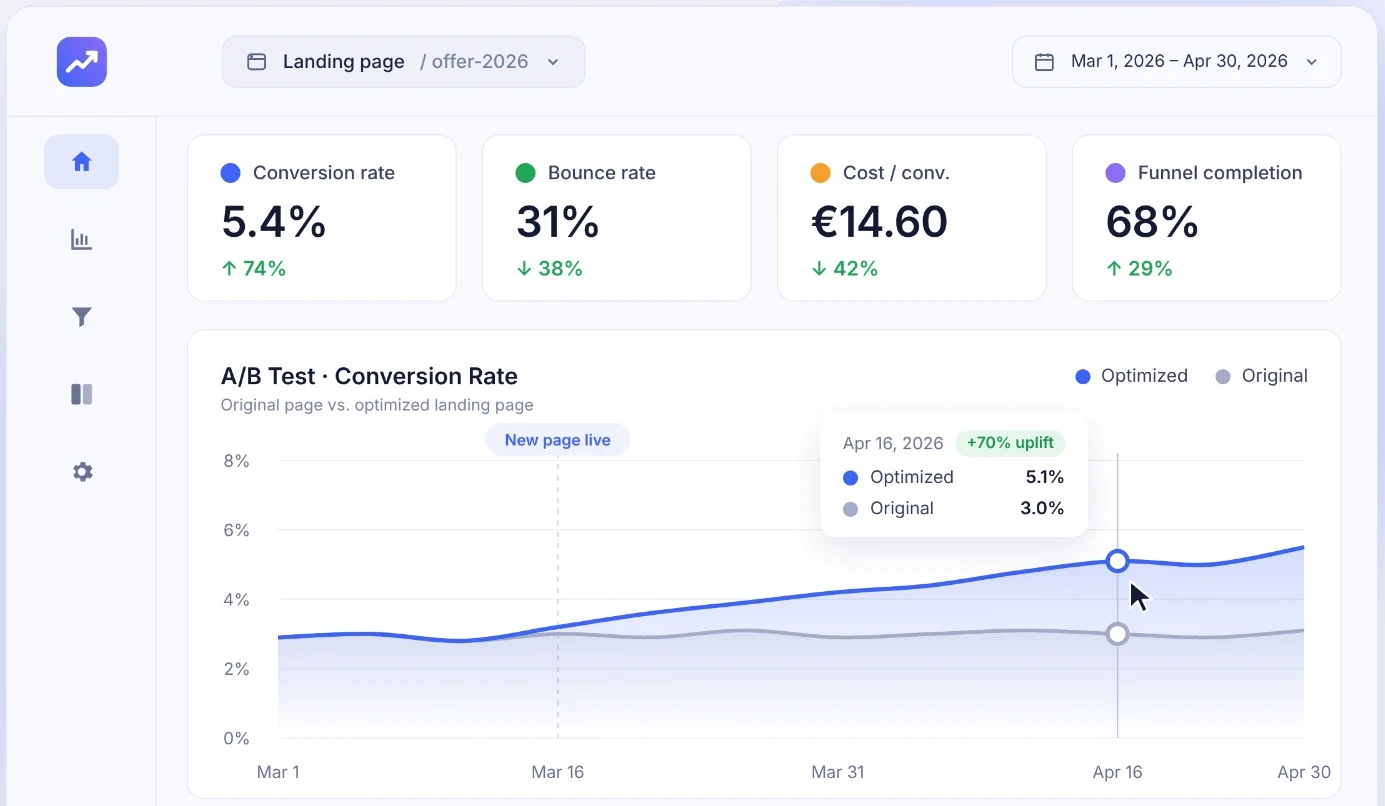Screen dimensions: 1385x806
Task: Click the ↓ 42% cost change indicator
Action: [x=844, y=268]
